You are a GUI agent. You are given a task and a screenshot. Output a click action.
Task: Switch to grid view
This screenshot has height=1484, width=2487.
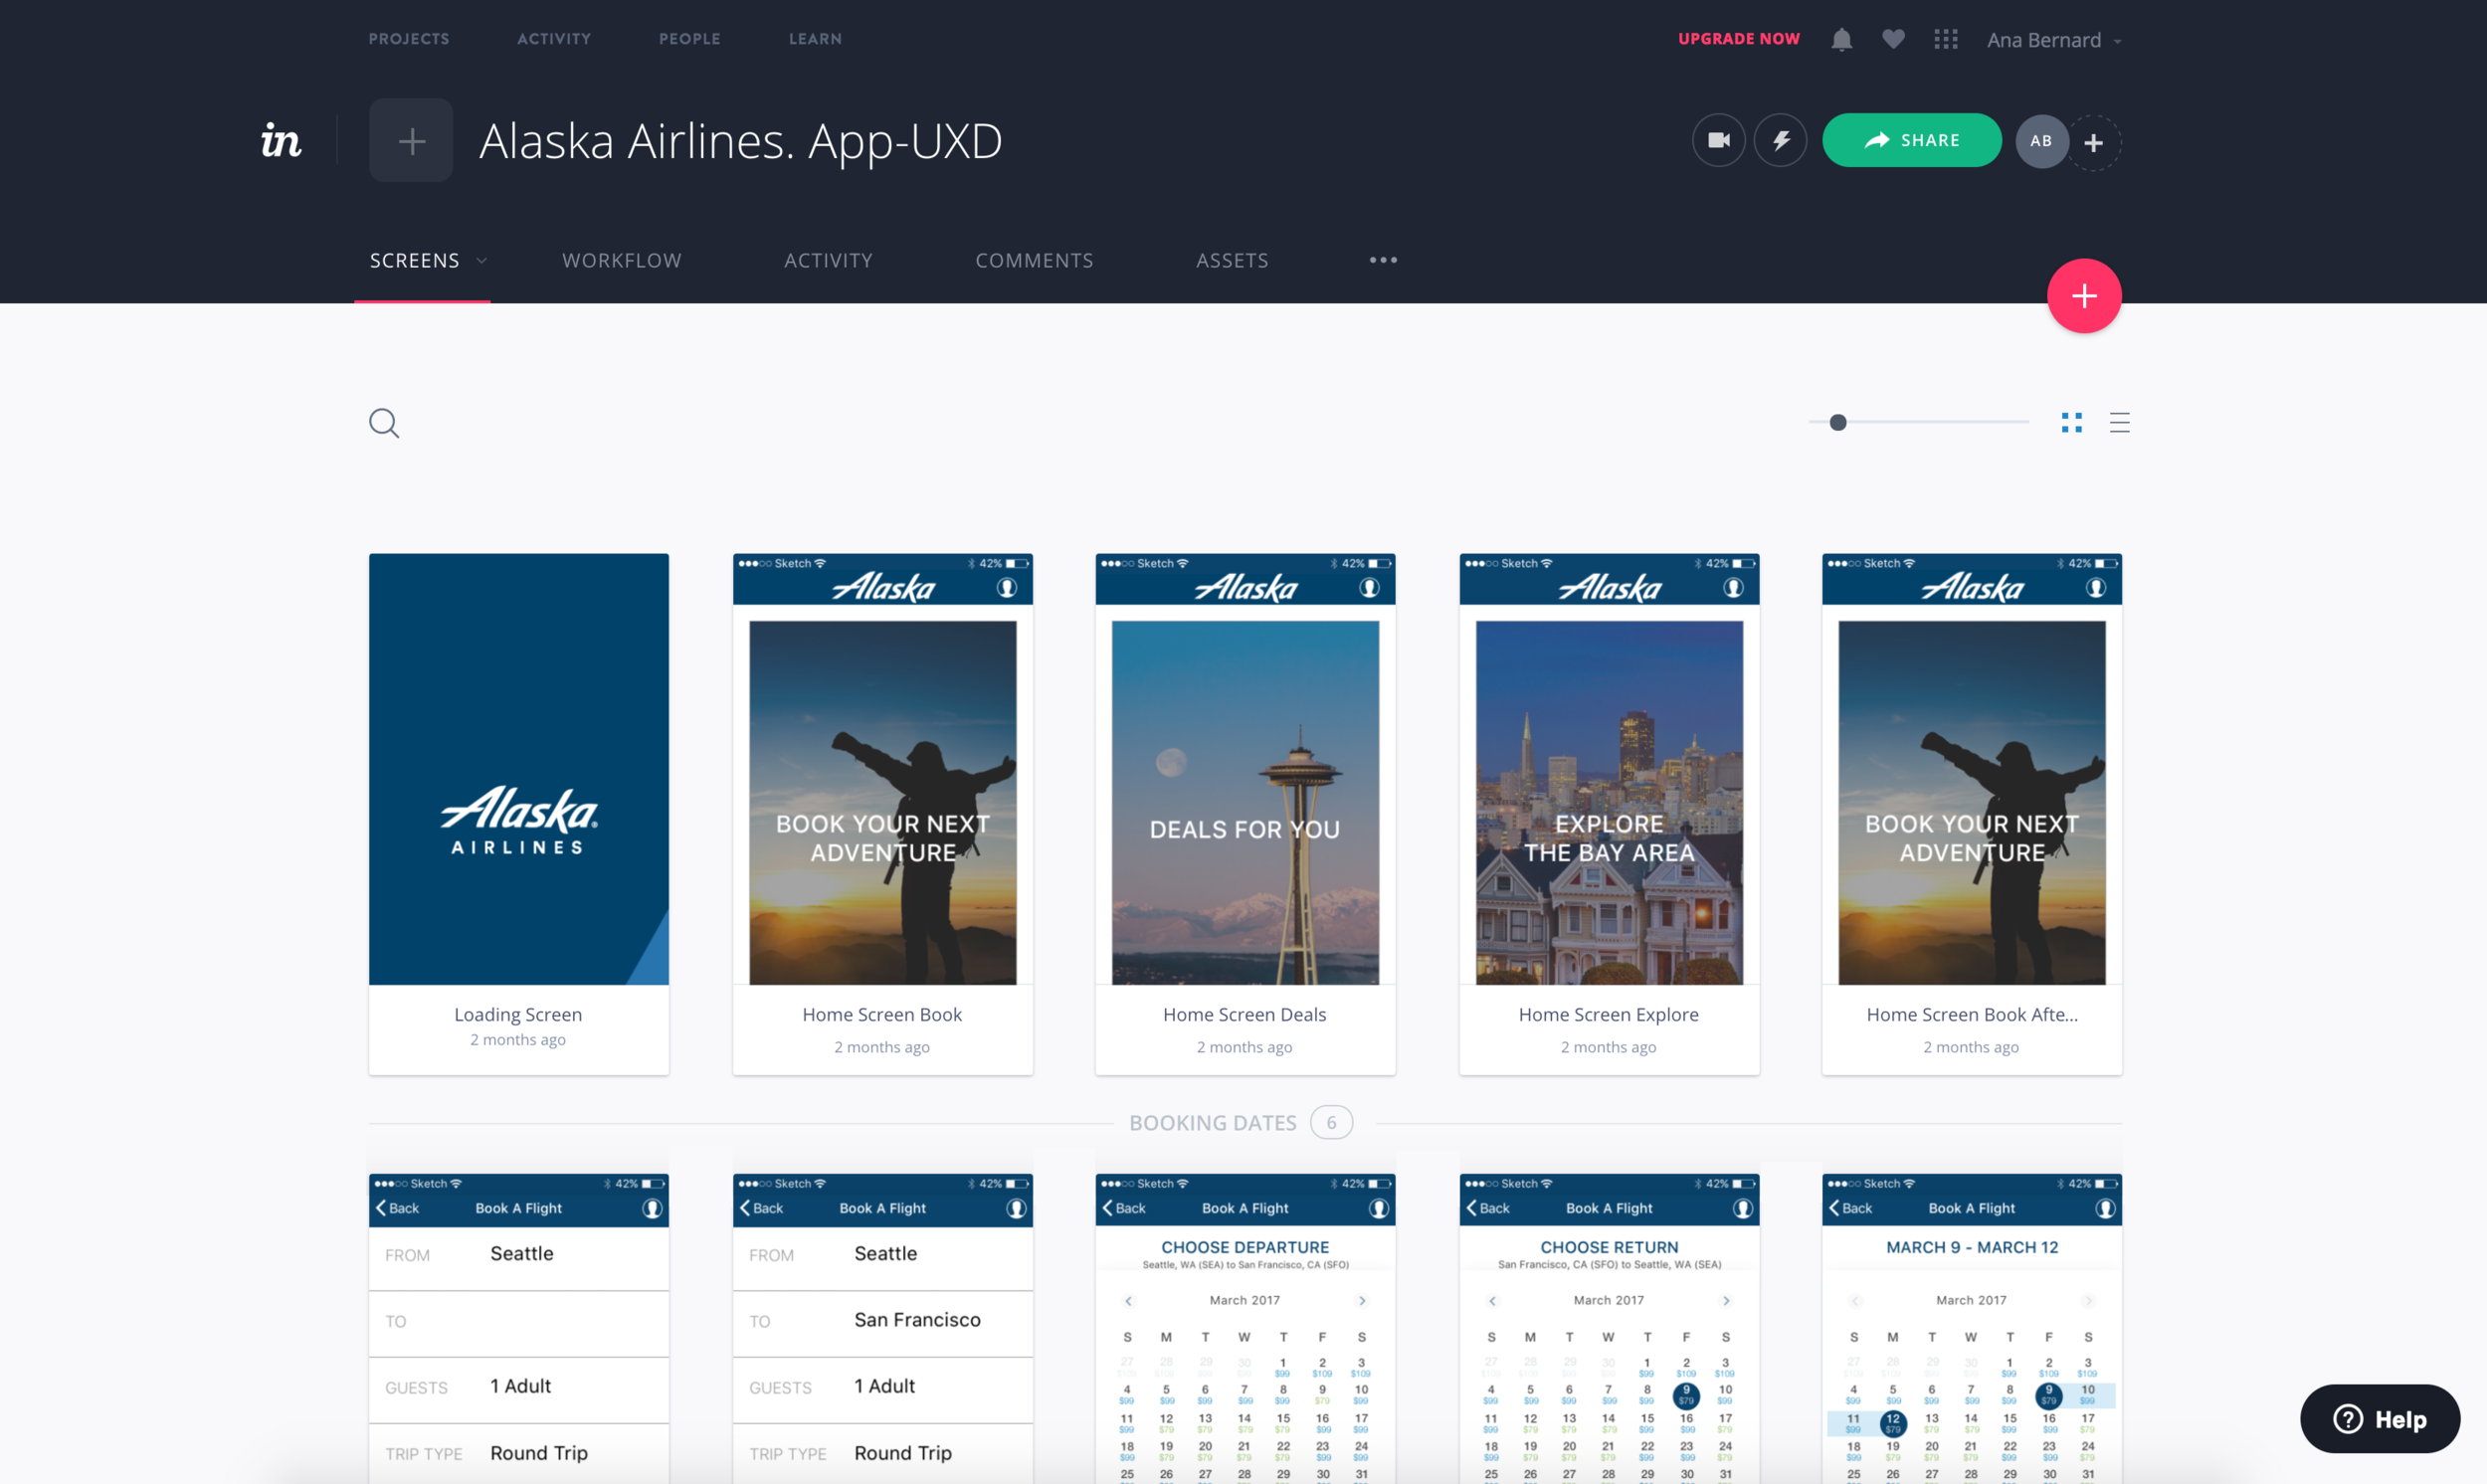[x=2071, y=423]
